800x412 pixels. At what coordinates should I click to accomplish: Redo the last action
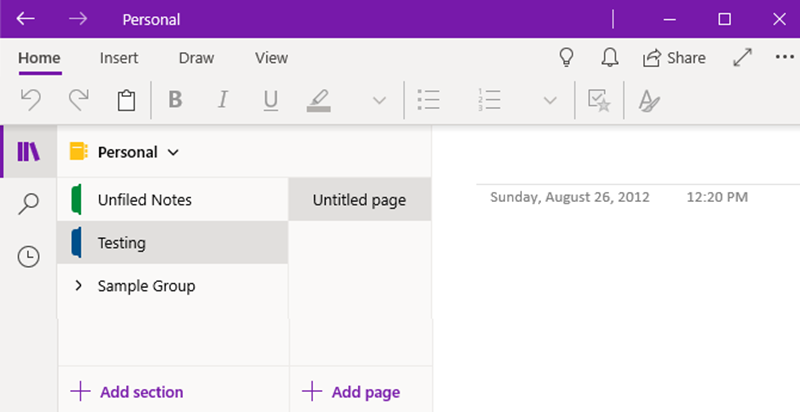(x=79, y=100)
